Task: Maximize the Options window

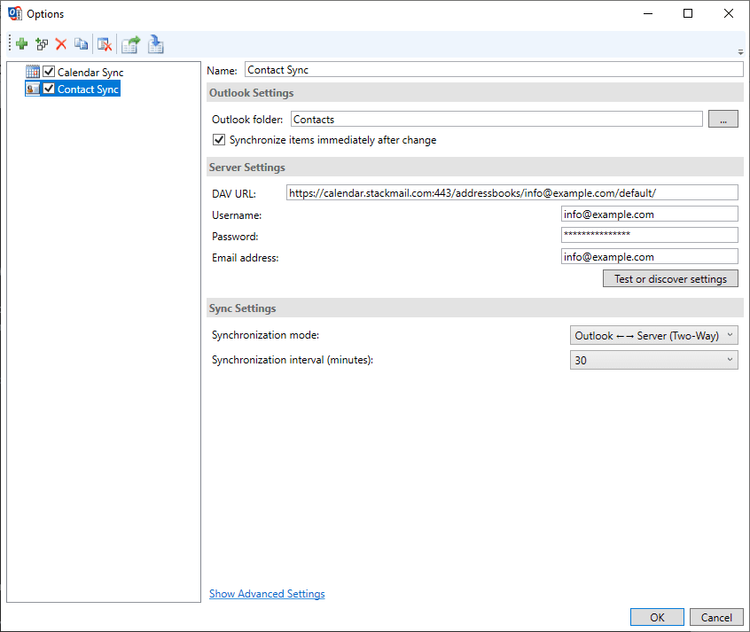Action: coord(687,13)
